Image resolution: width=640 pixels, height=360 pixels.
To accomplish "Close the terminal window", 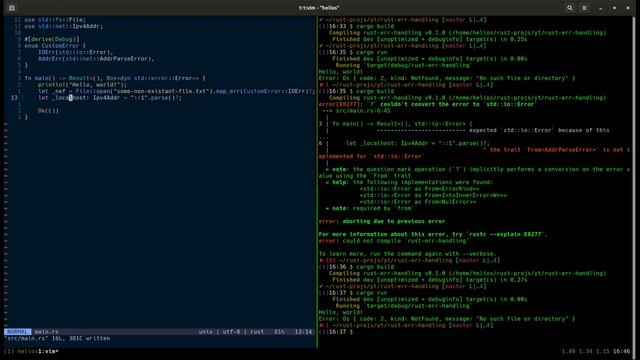I will coord(628,8).
